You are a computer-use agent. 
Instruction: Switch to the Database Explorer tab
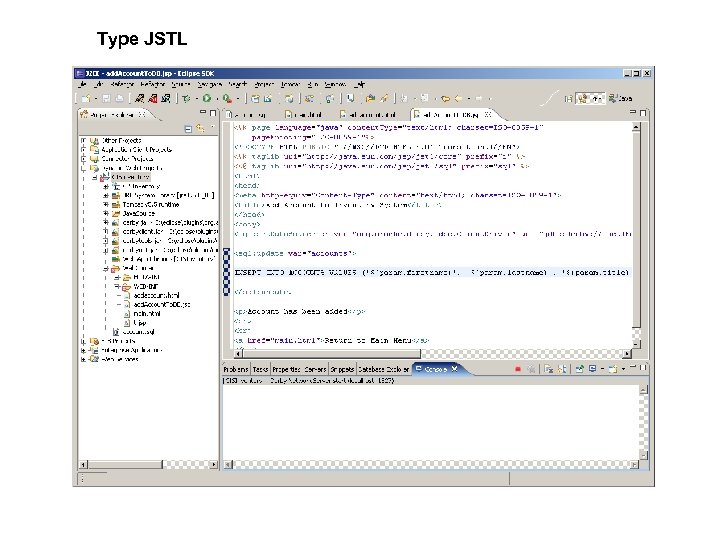[383, 369]
